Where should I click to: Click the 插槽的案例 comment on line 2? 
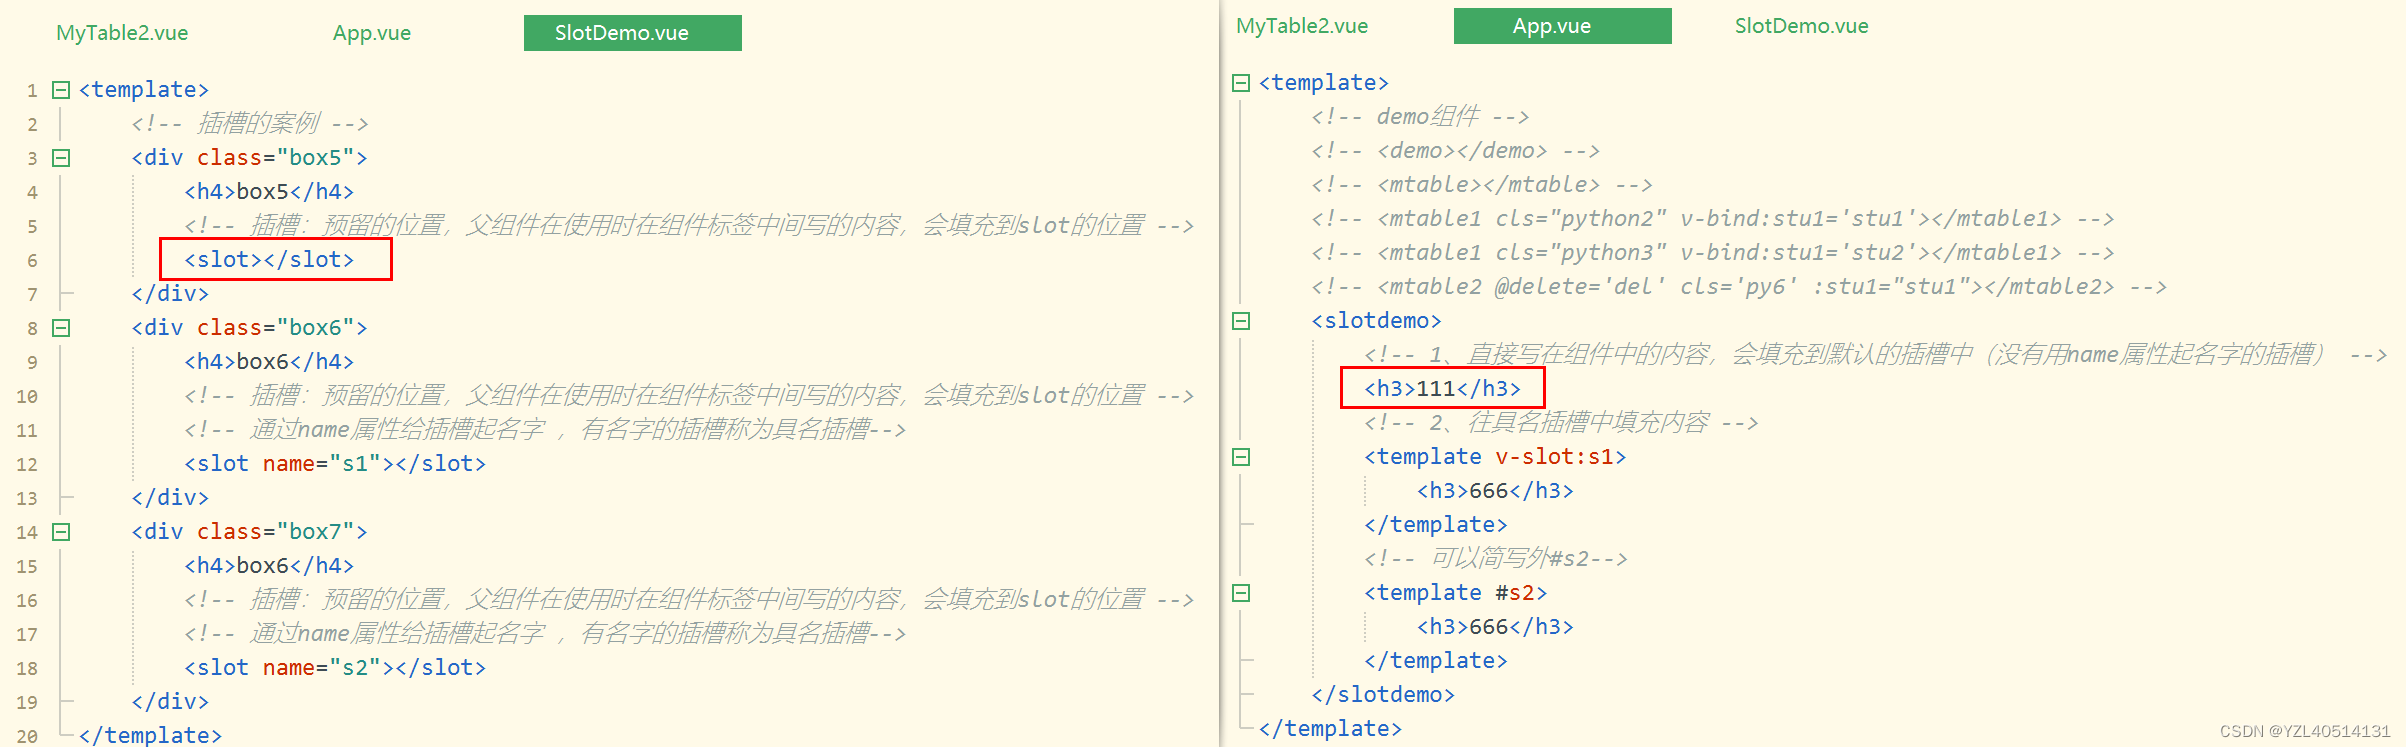[x=250, y=124]
